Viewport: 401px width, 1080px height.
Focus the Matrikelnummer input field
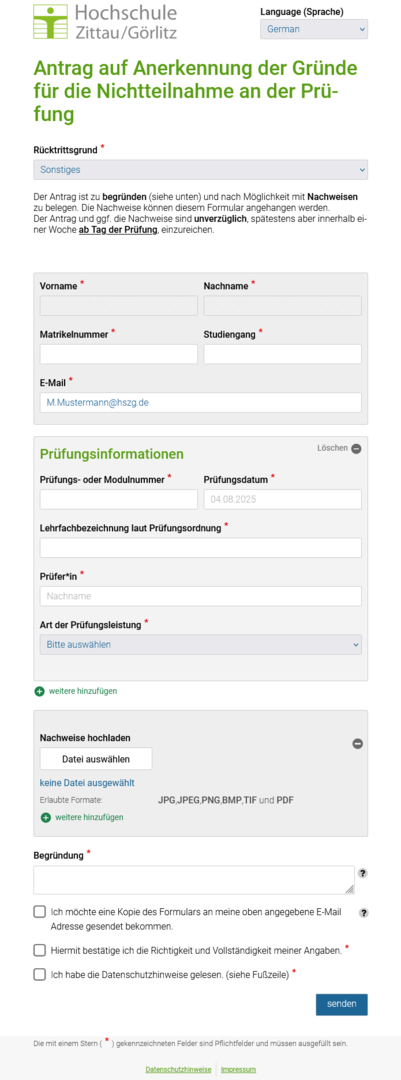click(x=119, y=354)
